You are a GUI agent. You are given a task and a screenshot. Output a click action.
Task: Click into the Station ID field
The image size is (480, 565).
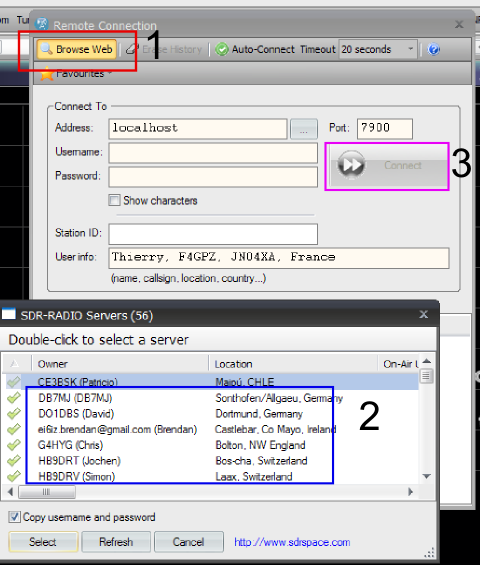[x=213, y=234]
